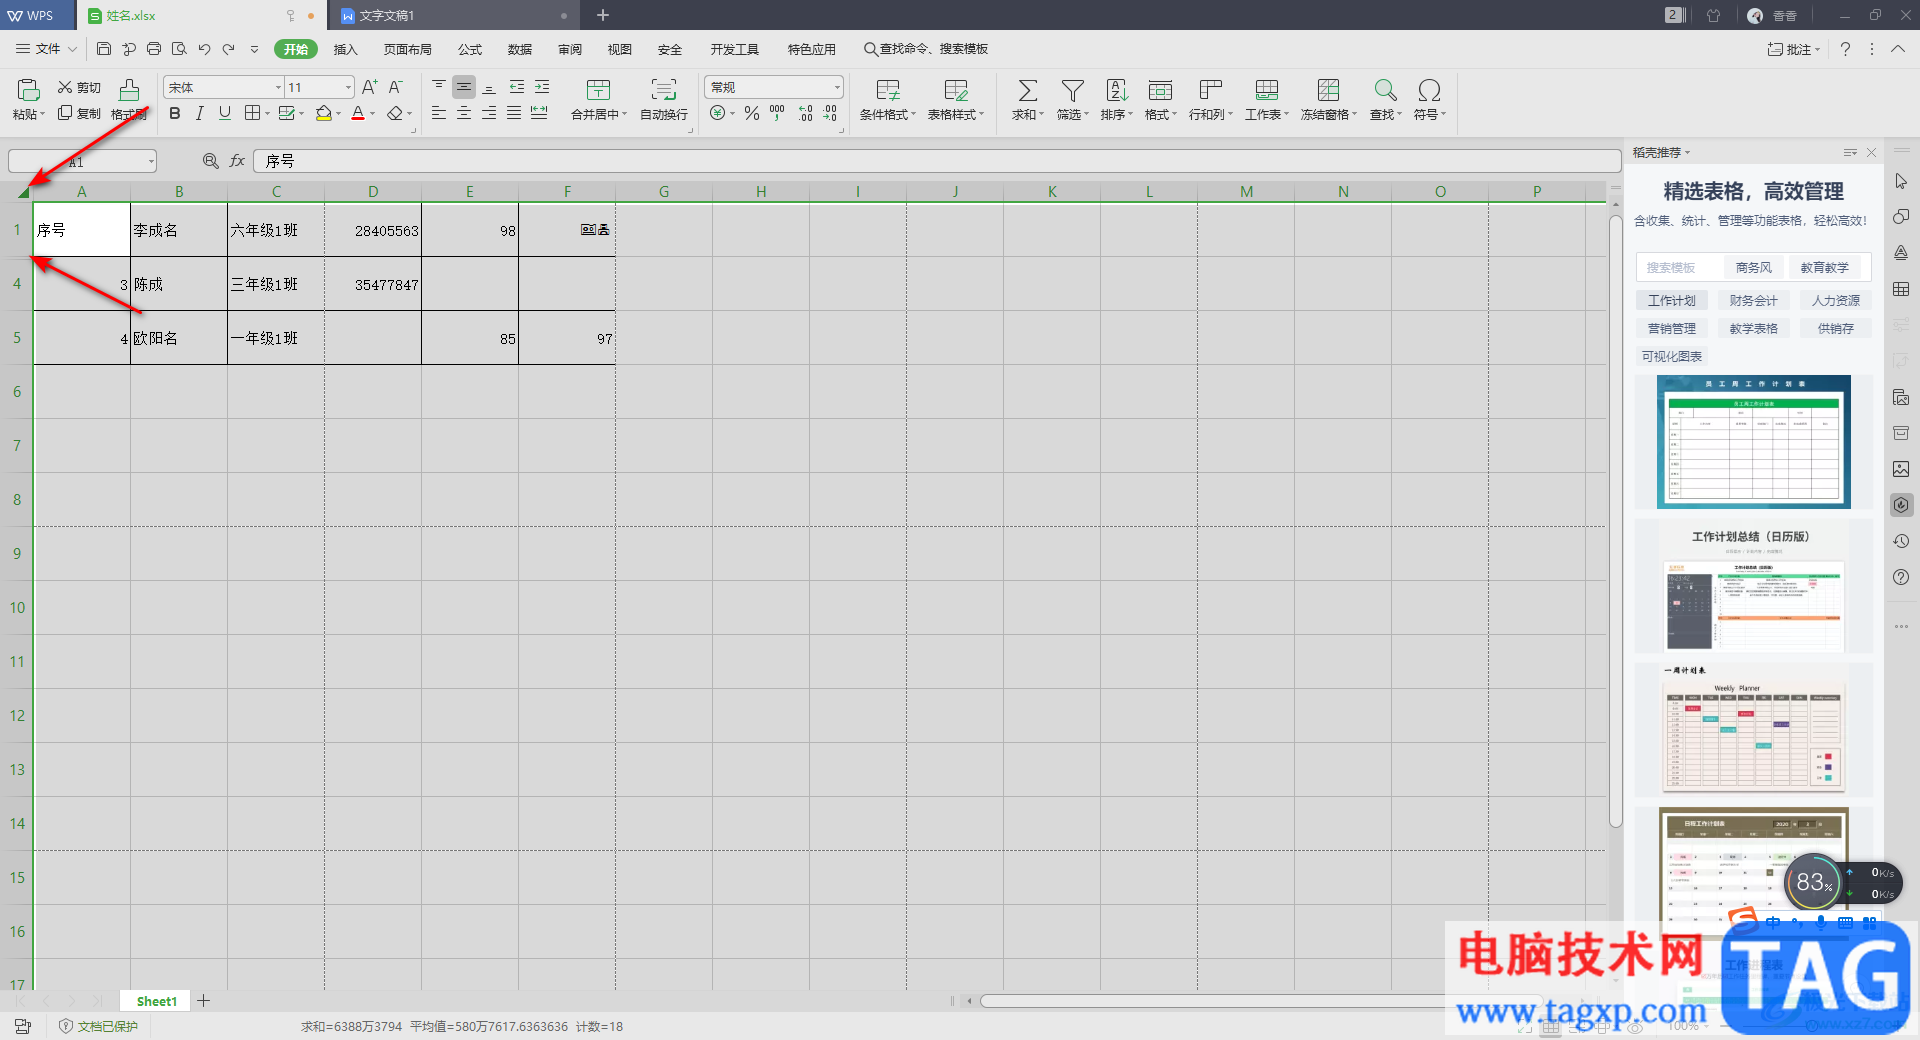Click the Table Style icon
1920x1040 pixels.
point(955,91)
